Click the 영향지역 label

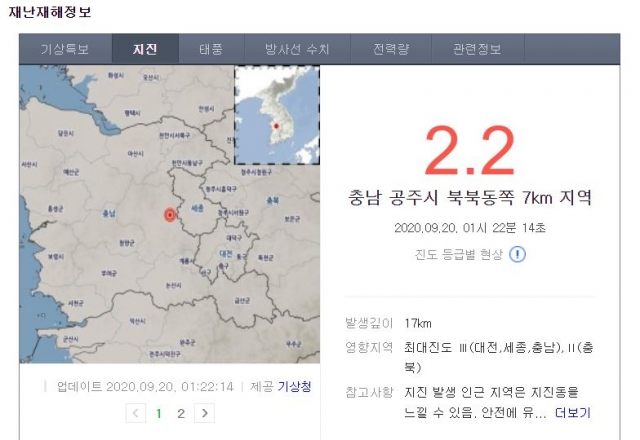[x=369, y=347]
